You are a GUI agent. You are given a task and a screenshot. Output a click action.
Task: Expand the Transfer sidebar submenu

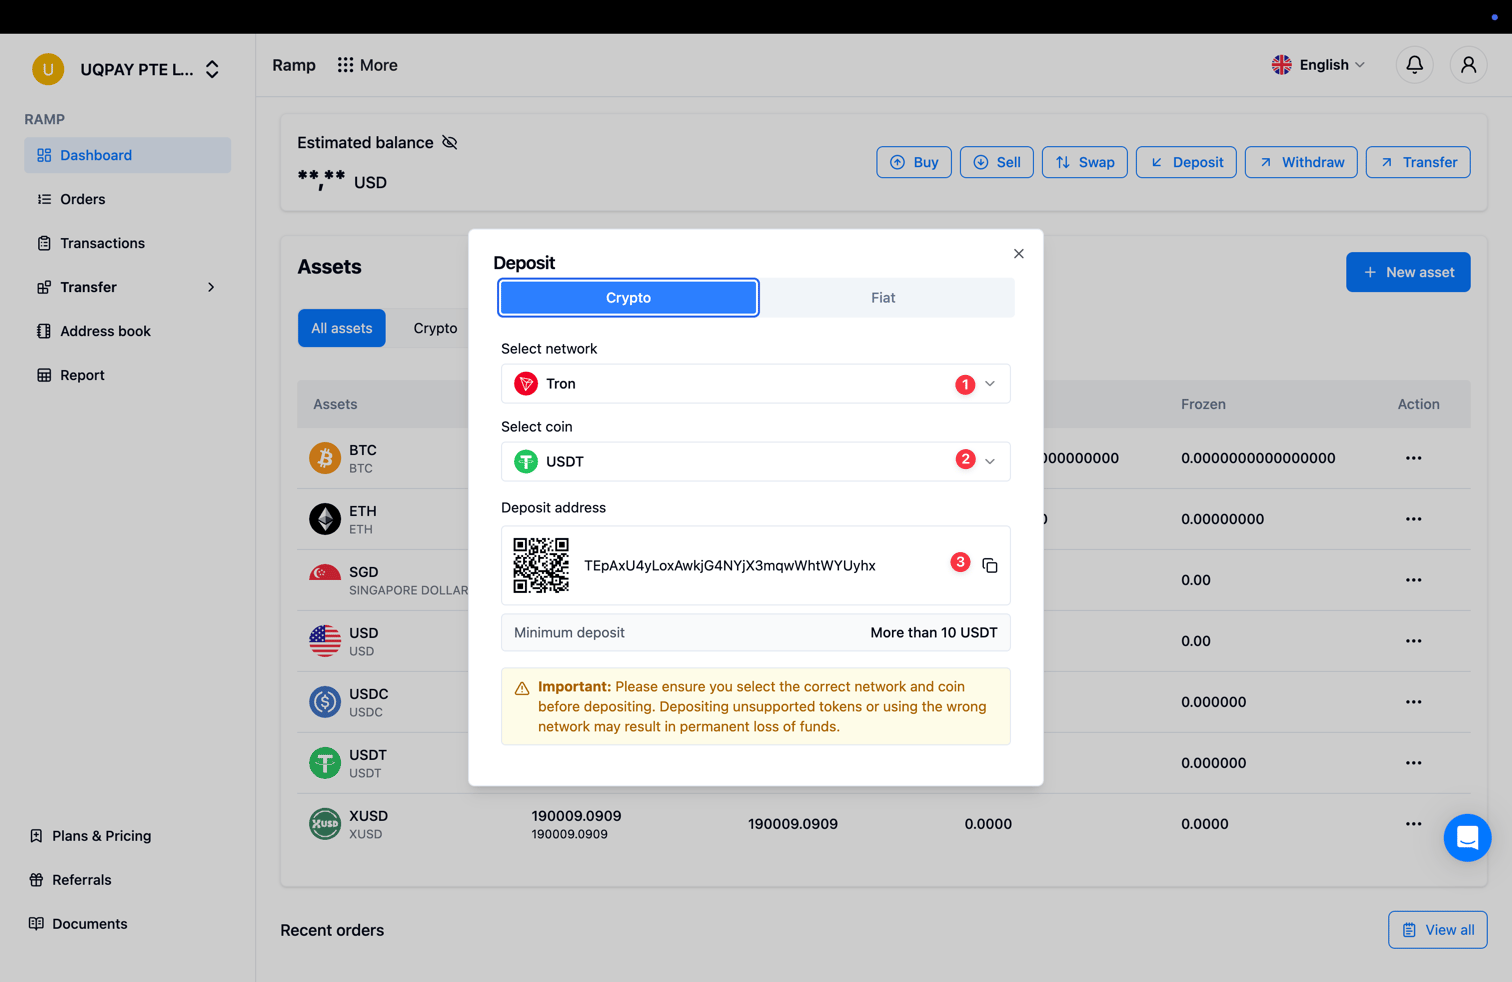click(211, 287)
